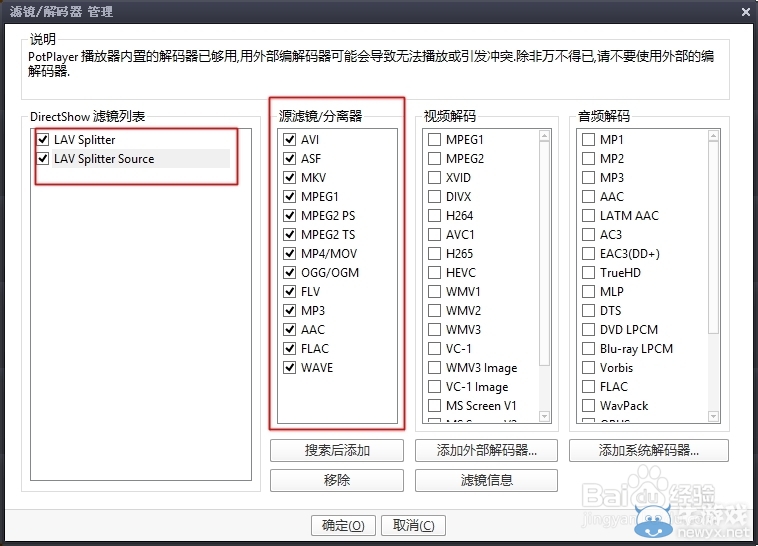The height and width of the screenshot is (546, 758).
Task: Enable MP2 audio decoder checkbox
Action: tap(588, 159)
